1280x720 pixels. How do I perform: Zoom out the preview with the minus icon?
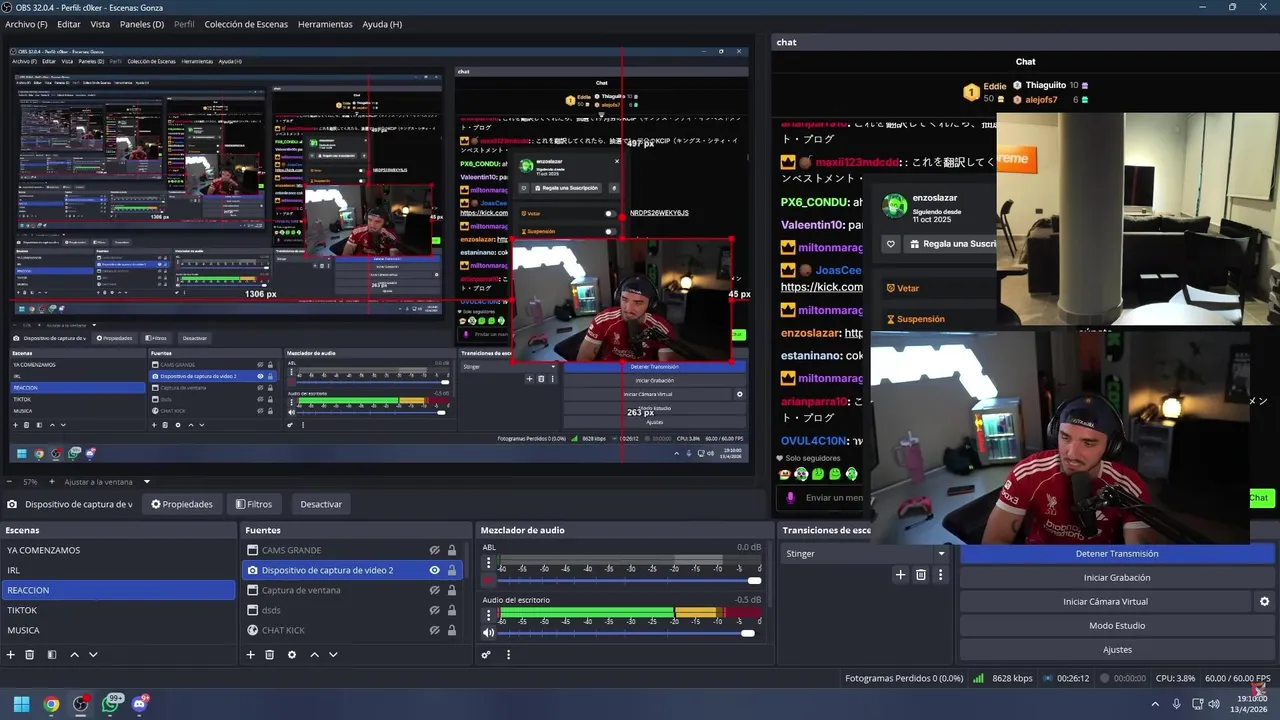pos(11,482)
